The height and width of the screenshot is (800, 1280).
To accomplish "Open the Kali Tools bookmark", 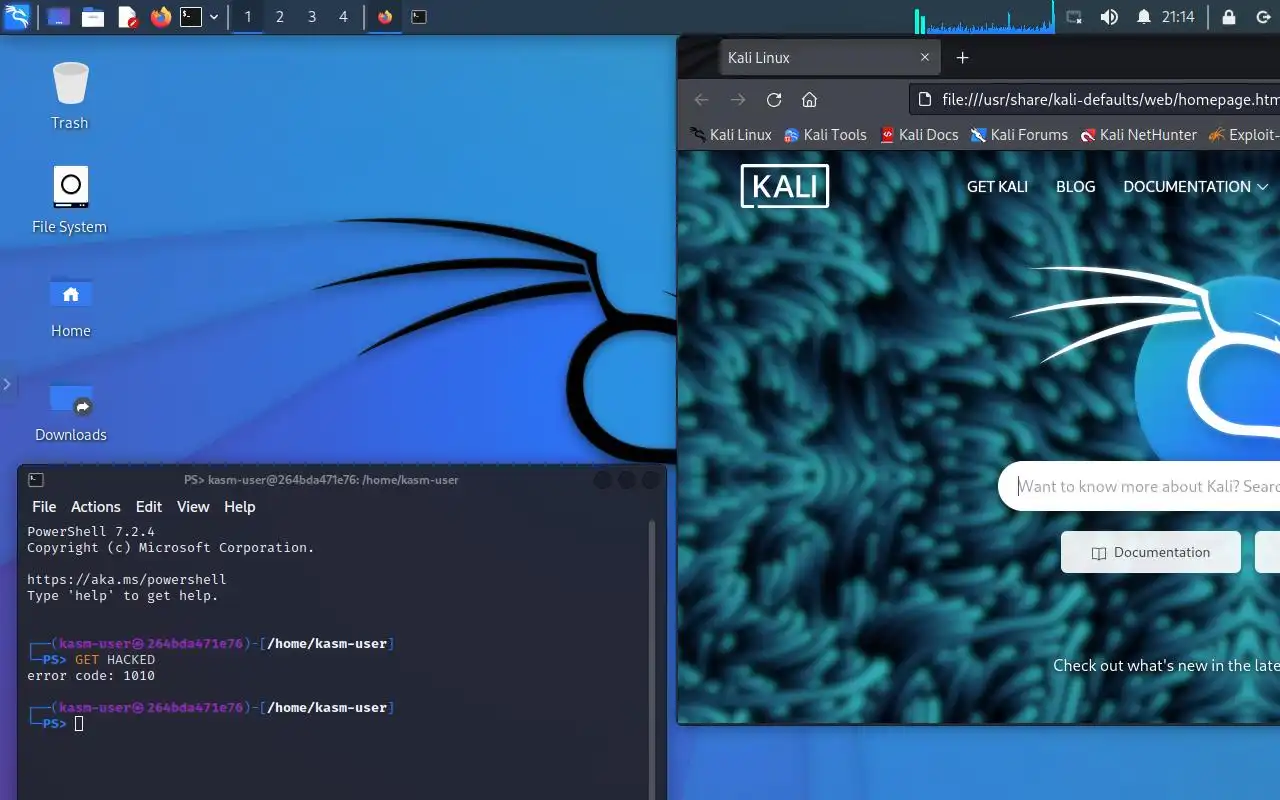I will point(825,134).
